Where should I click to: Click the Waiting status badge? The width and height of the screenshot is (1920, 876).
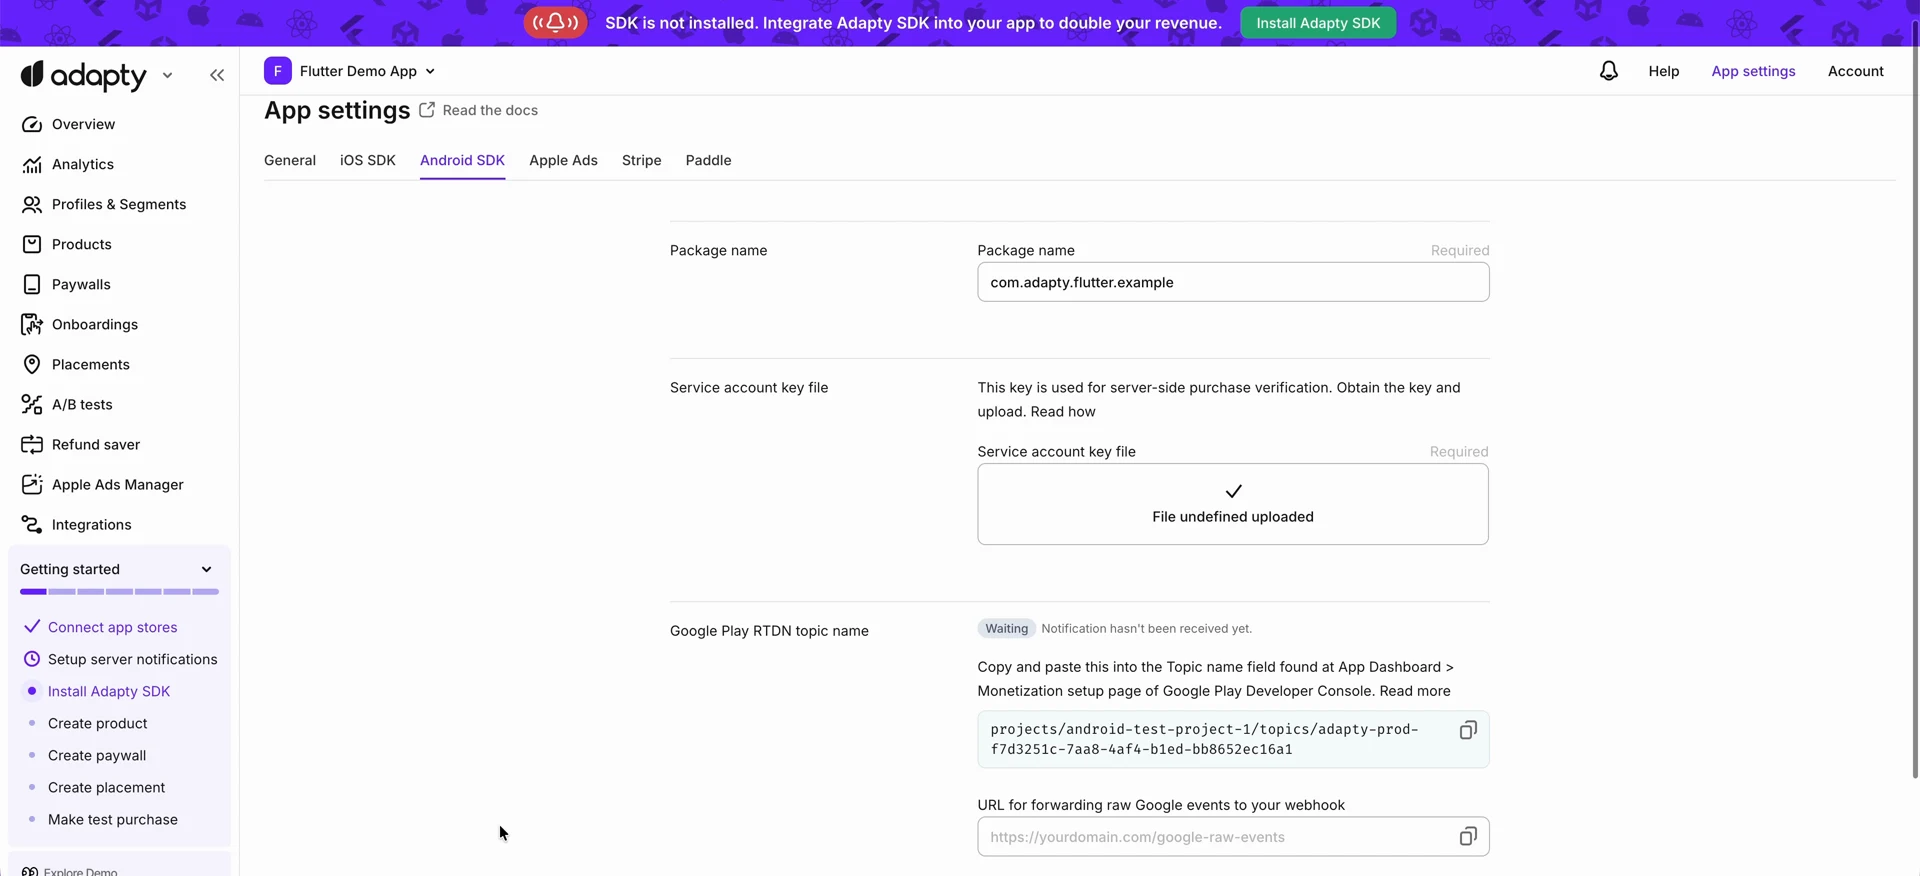click(1006, 628)
